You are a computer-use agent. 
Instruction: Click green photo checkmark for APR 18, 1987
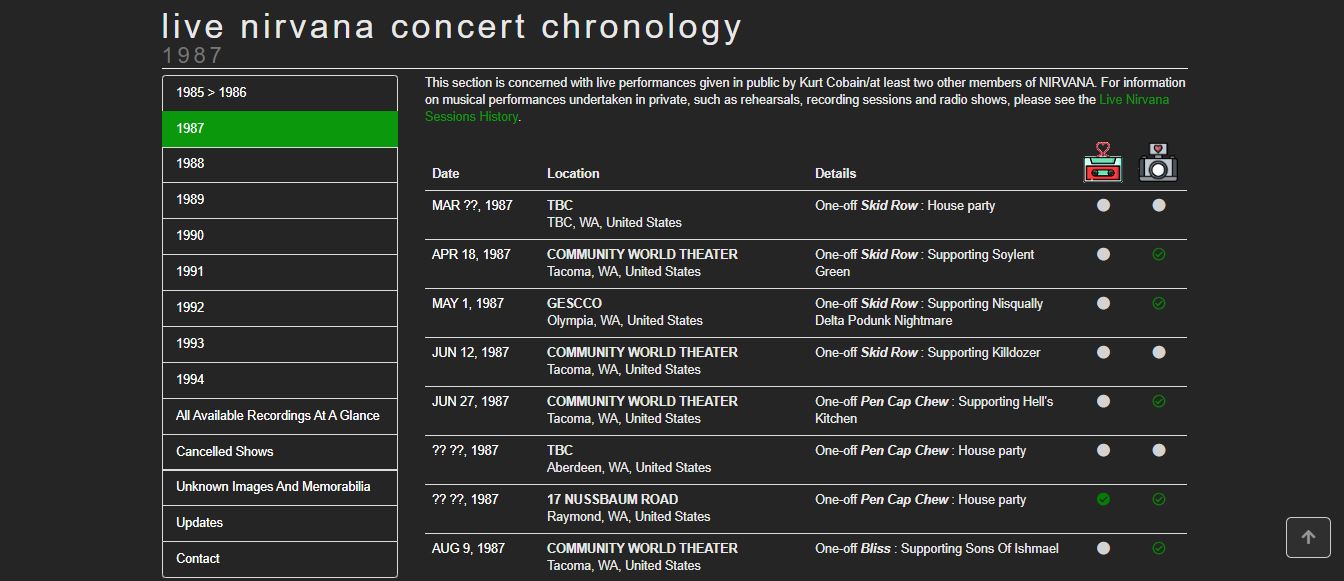1158,254
